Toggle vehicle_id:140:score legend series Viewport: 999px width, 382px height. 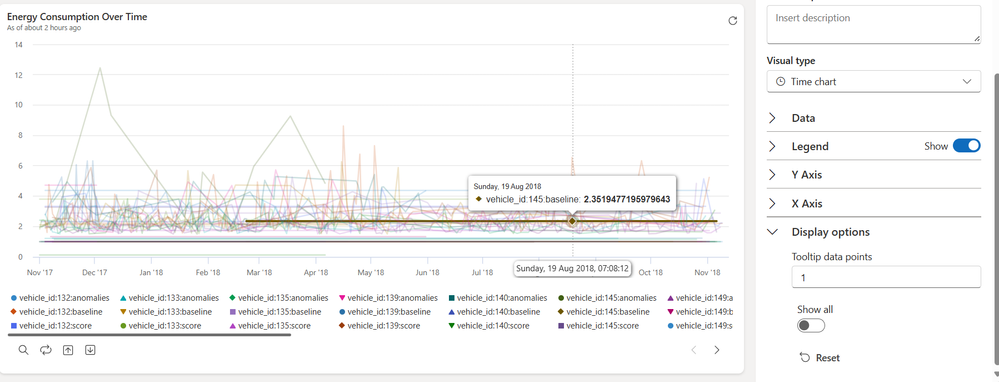489,326
